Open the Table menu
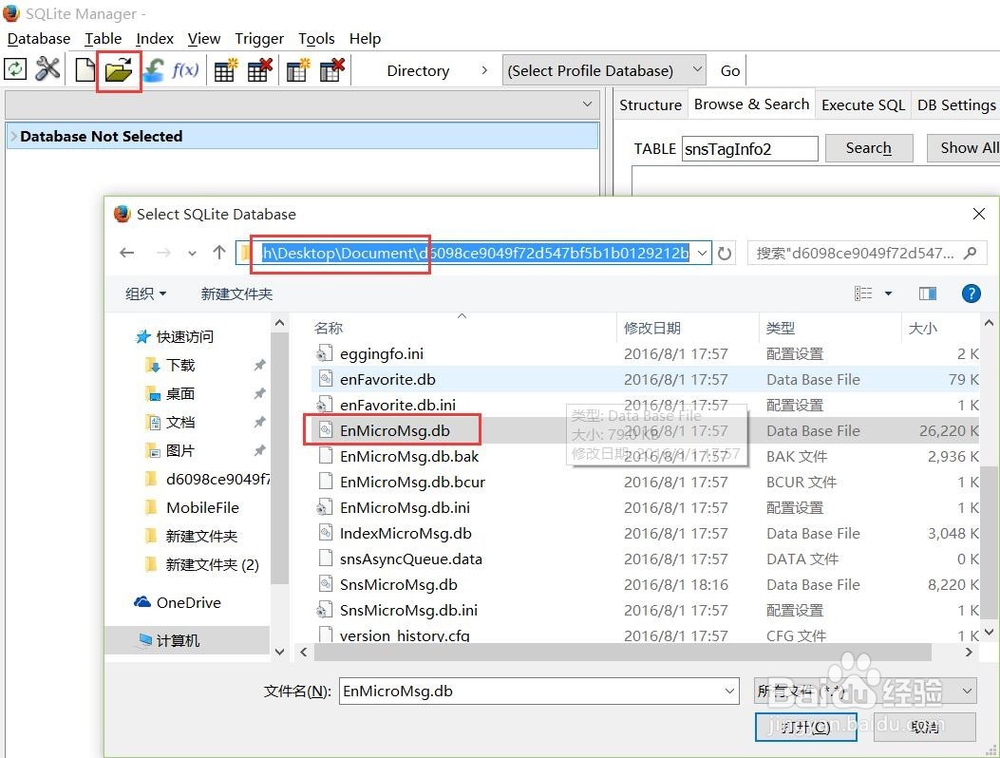The height and width of the screenshot is (758, 1000). (x=103, y=39)
